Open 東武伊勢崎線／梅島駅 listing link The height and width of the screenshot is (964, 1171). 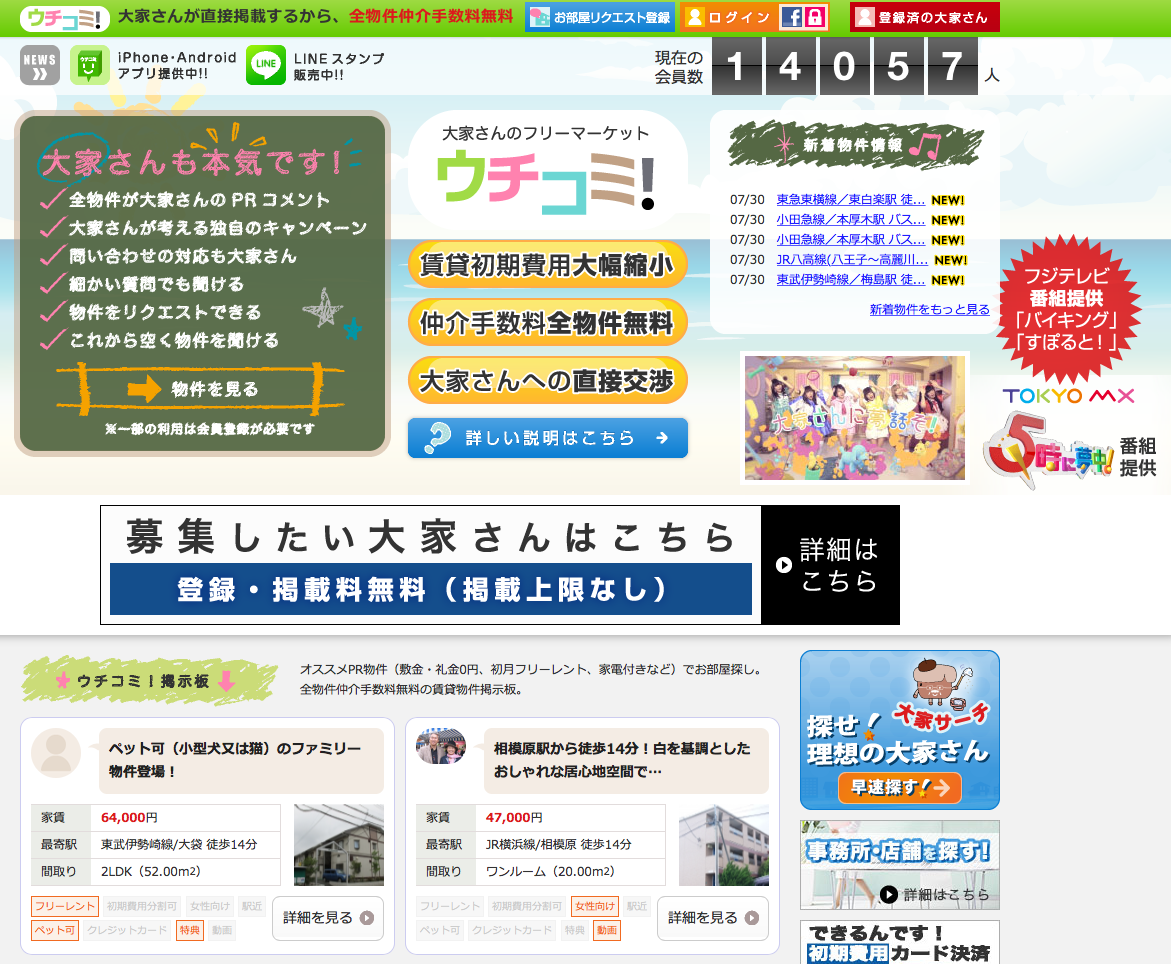tap(851, 279)
